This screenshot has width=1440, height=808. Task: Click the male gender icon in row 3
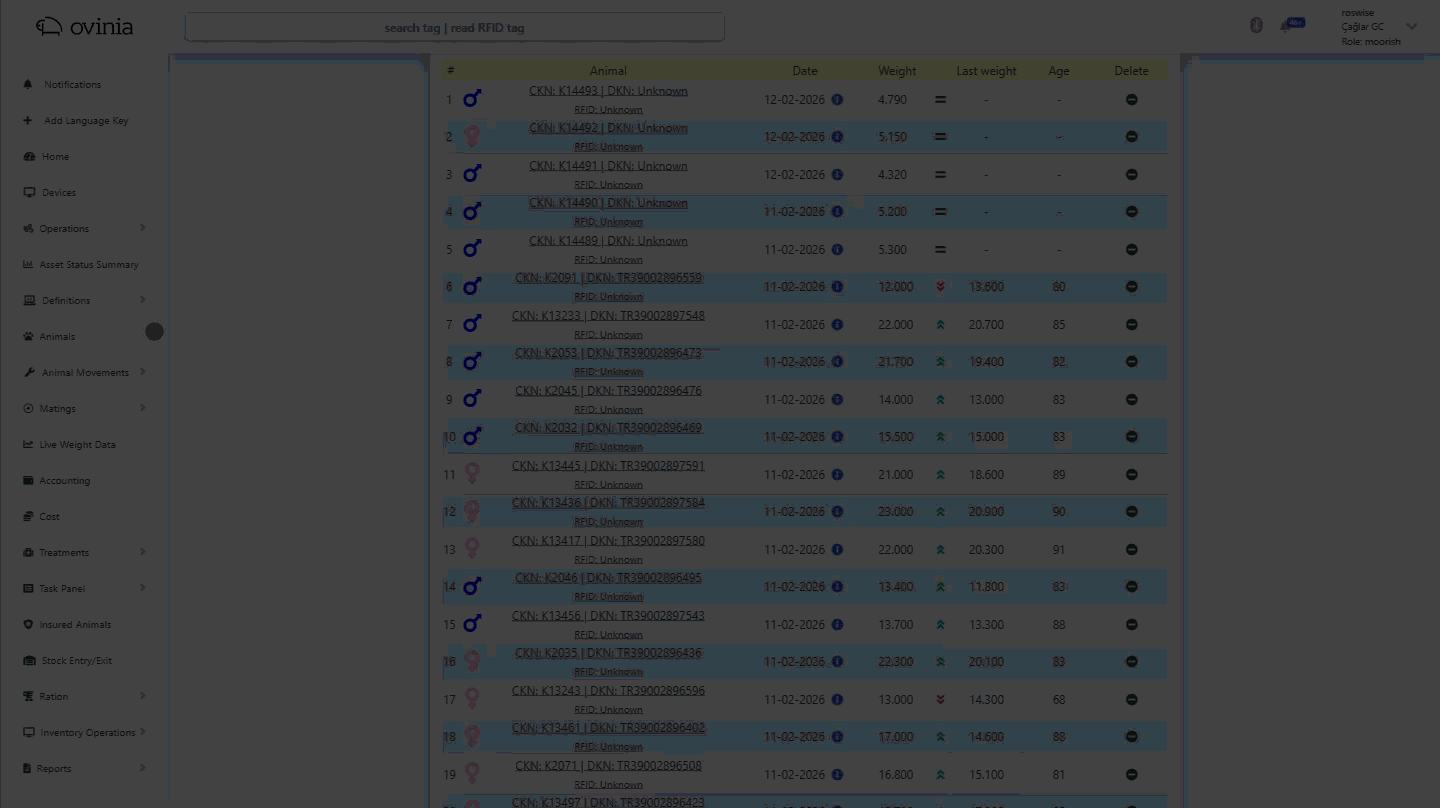pos(472,174)
